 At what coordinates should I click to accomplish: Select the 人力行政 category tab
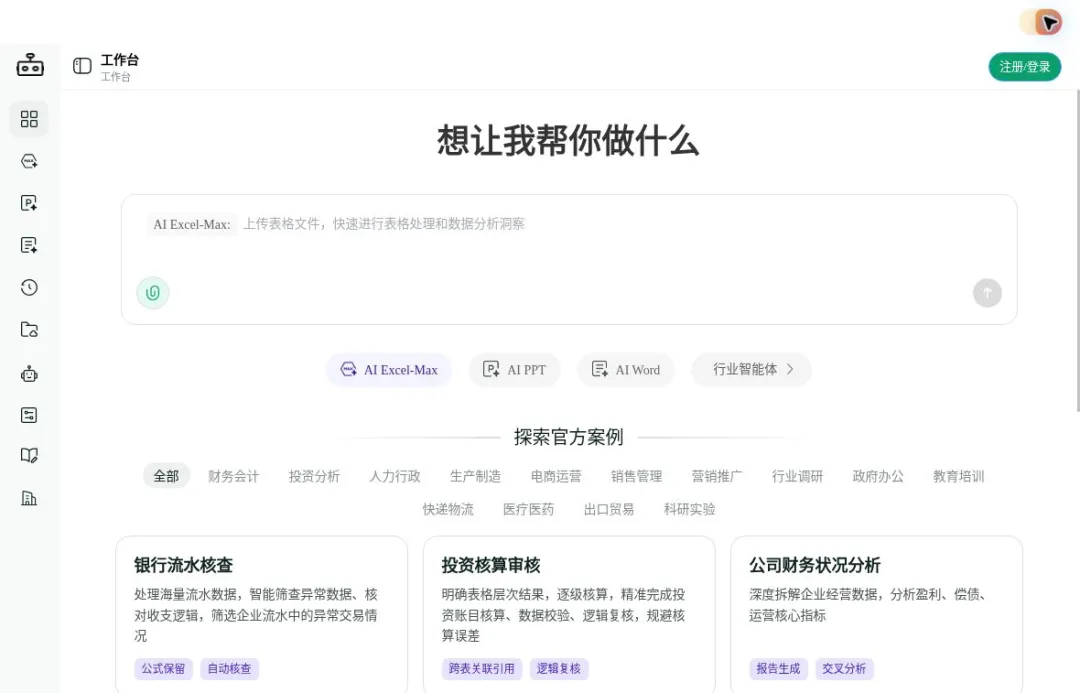[x=395, y=476]
